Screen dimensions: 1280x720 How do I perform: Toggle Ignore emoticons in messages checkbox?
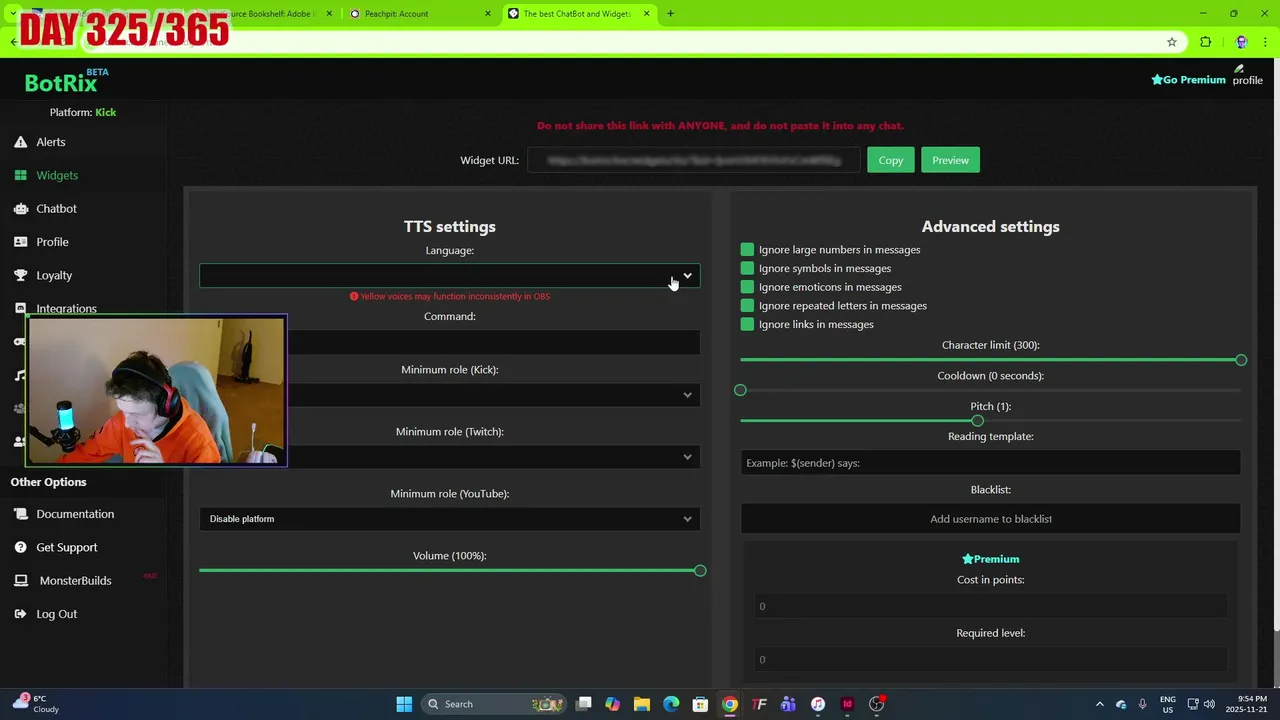click(747, 287)
